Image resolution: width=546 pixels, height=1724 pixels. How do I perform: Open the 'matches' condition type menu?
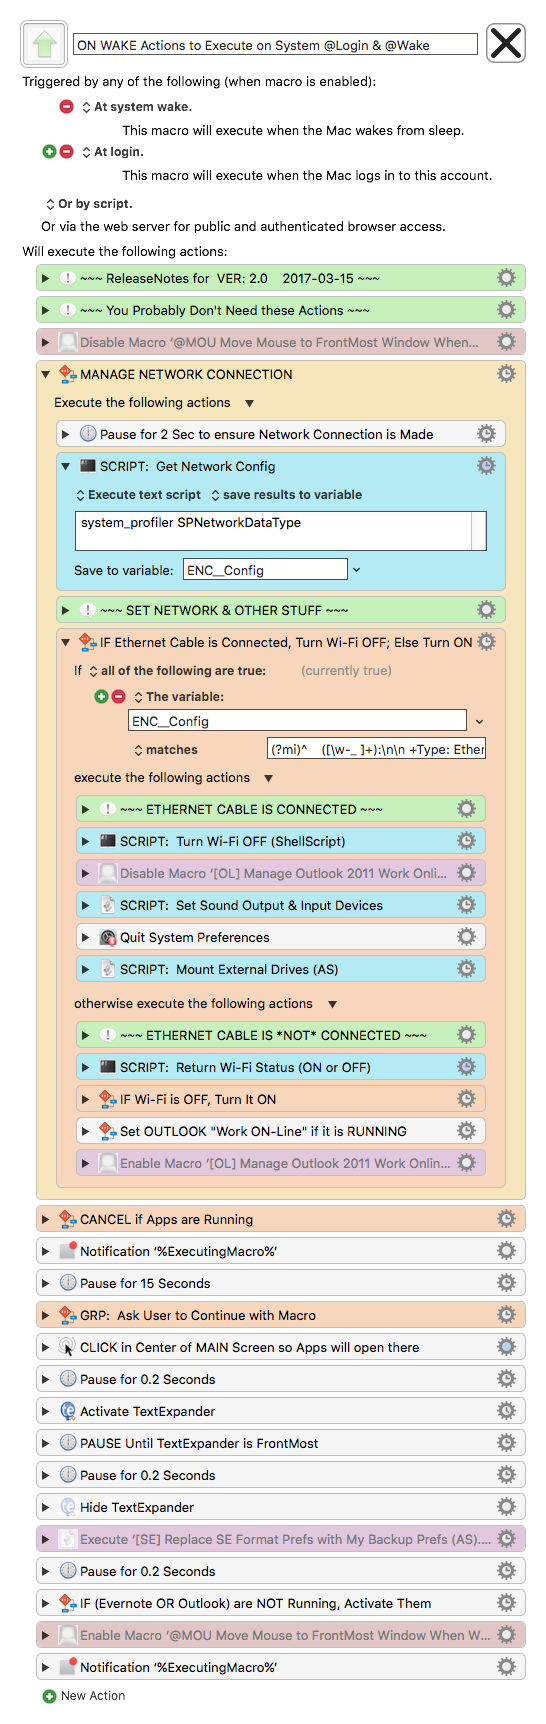(x=165, y=750)
